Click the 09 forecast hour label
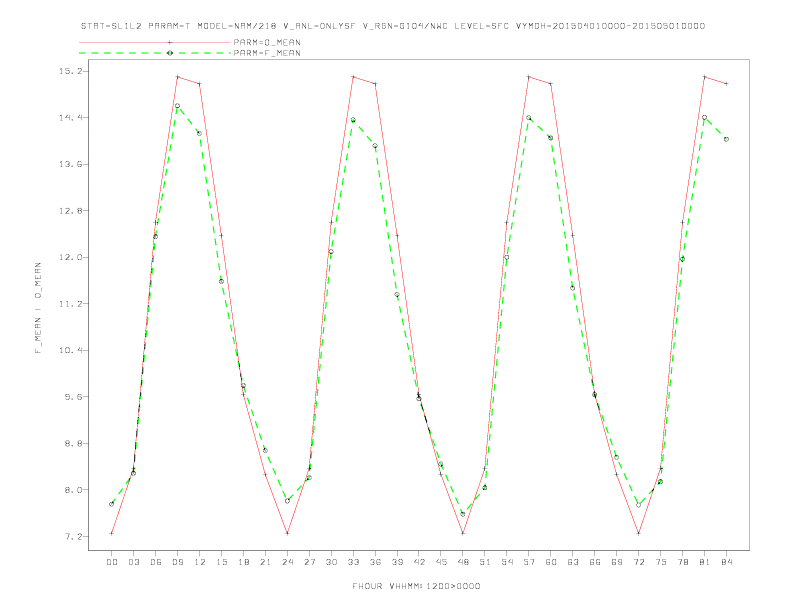 177,562
